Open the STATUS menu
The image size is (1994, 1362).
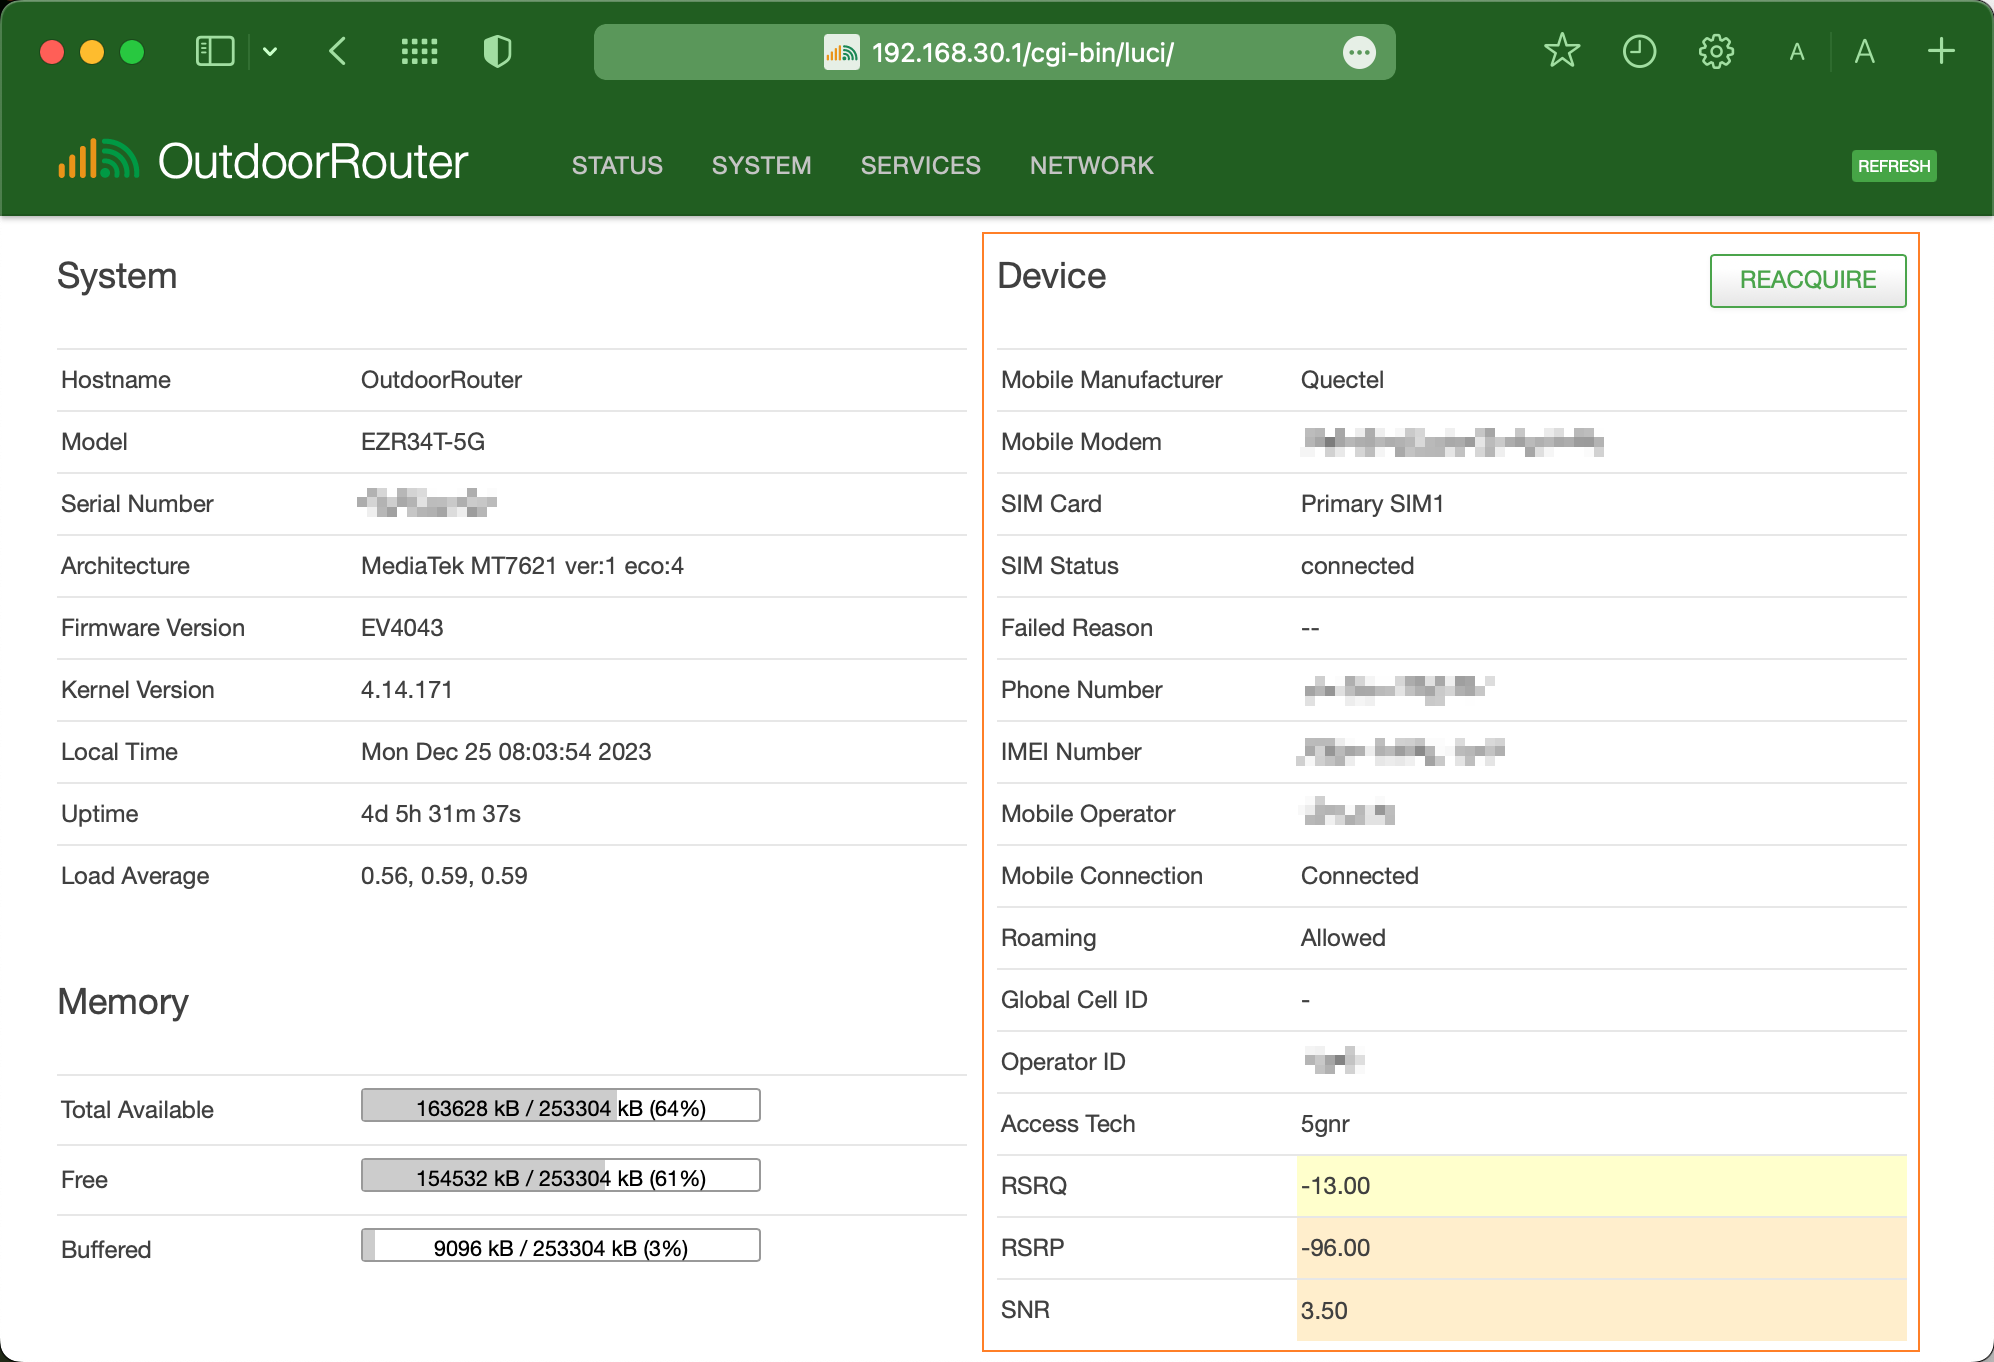coord(617,165)
